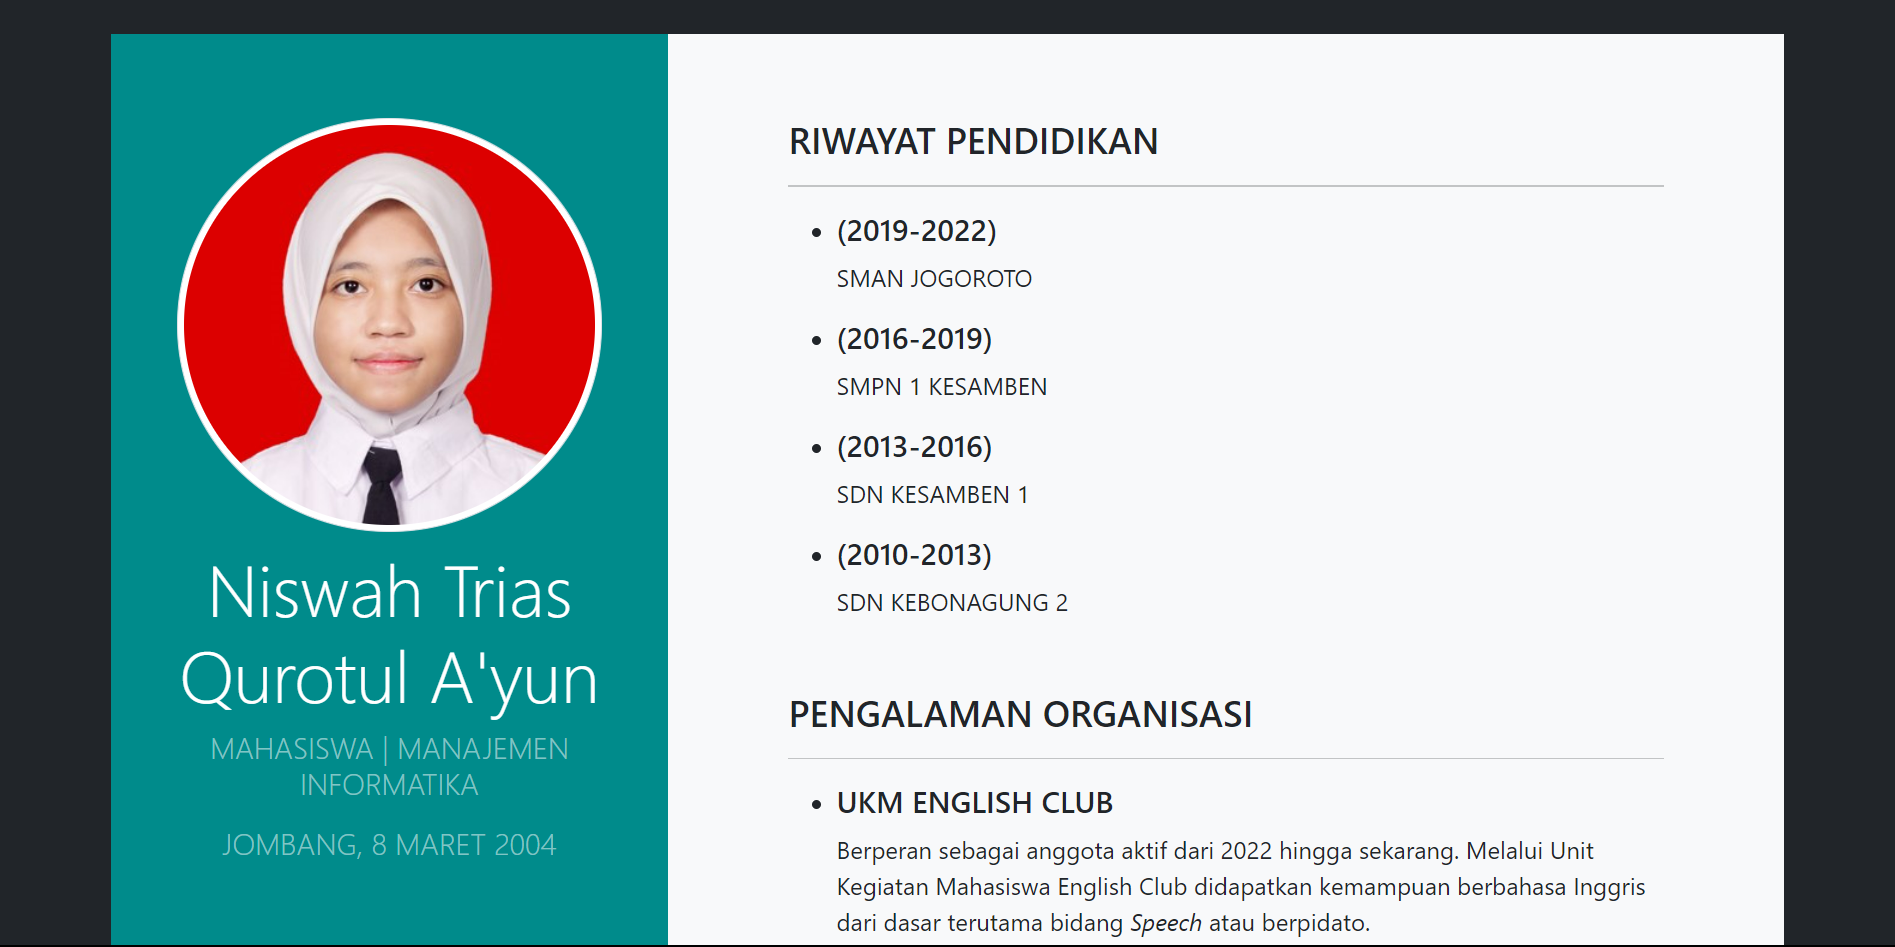Select the (2016-2019) date label
The height and width of the screenshot is (947, 1895).
tap(914, 339)
